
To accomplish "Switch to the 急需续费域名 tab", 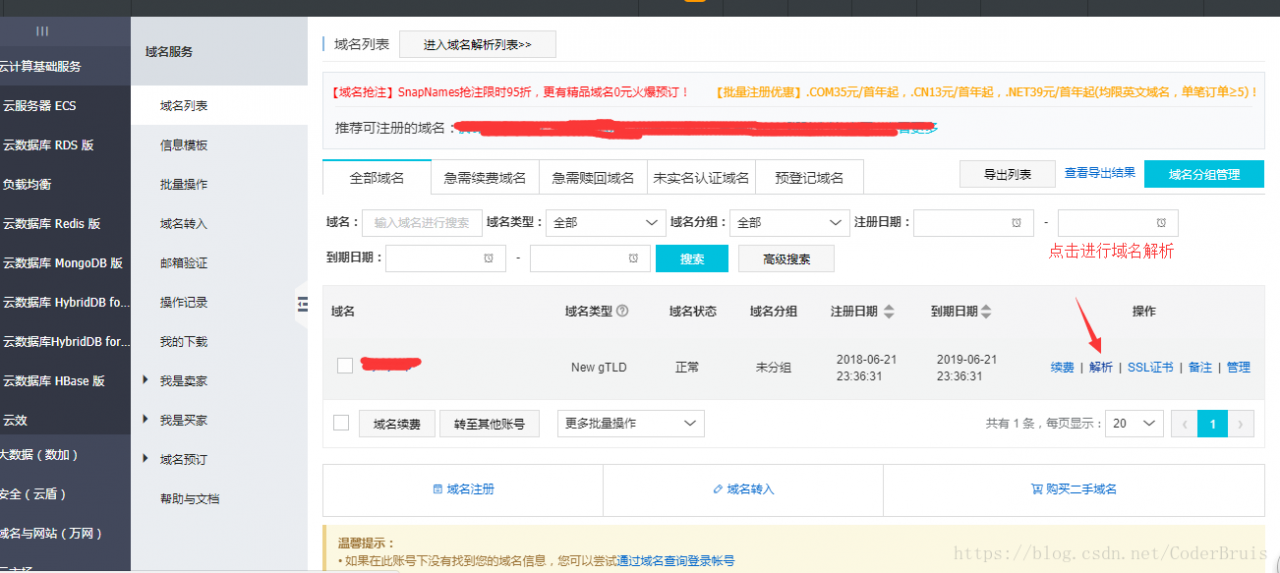I will pyautogui.click(x=485, y=178).
